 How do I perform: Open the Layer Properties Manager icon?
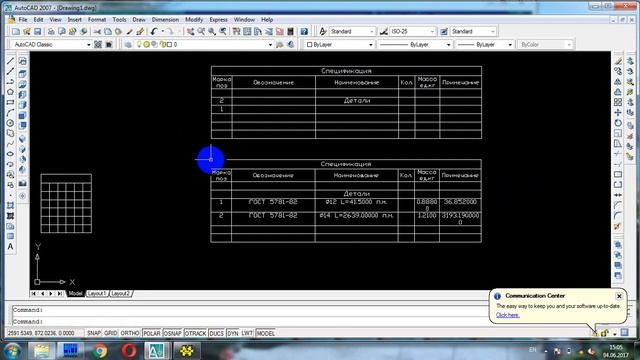click(x=128, y=44)
